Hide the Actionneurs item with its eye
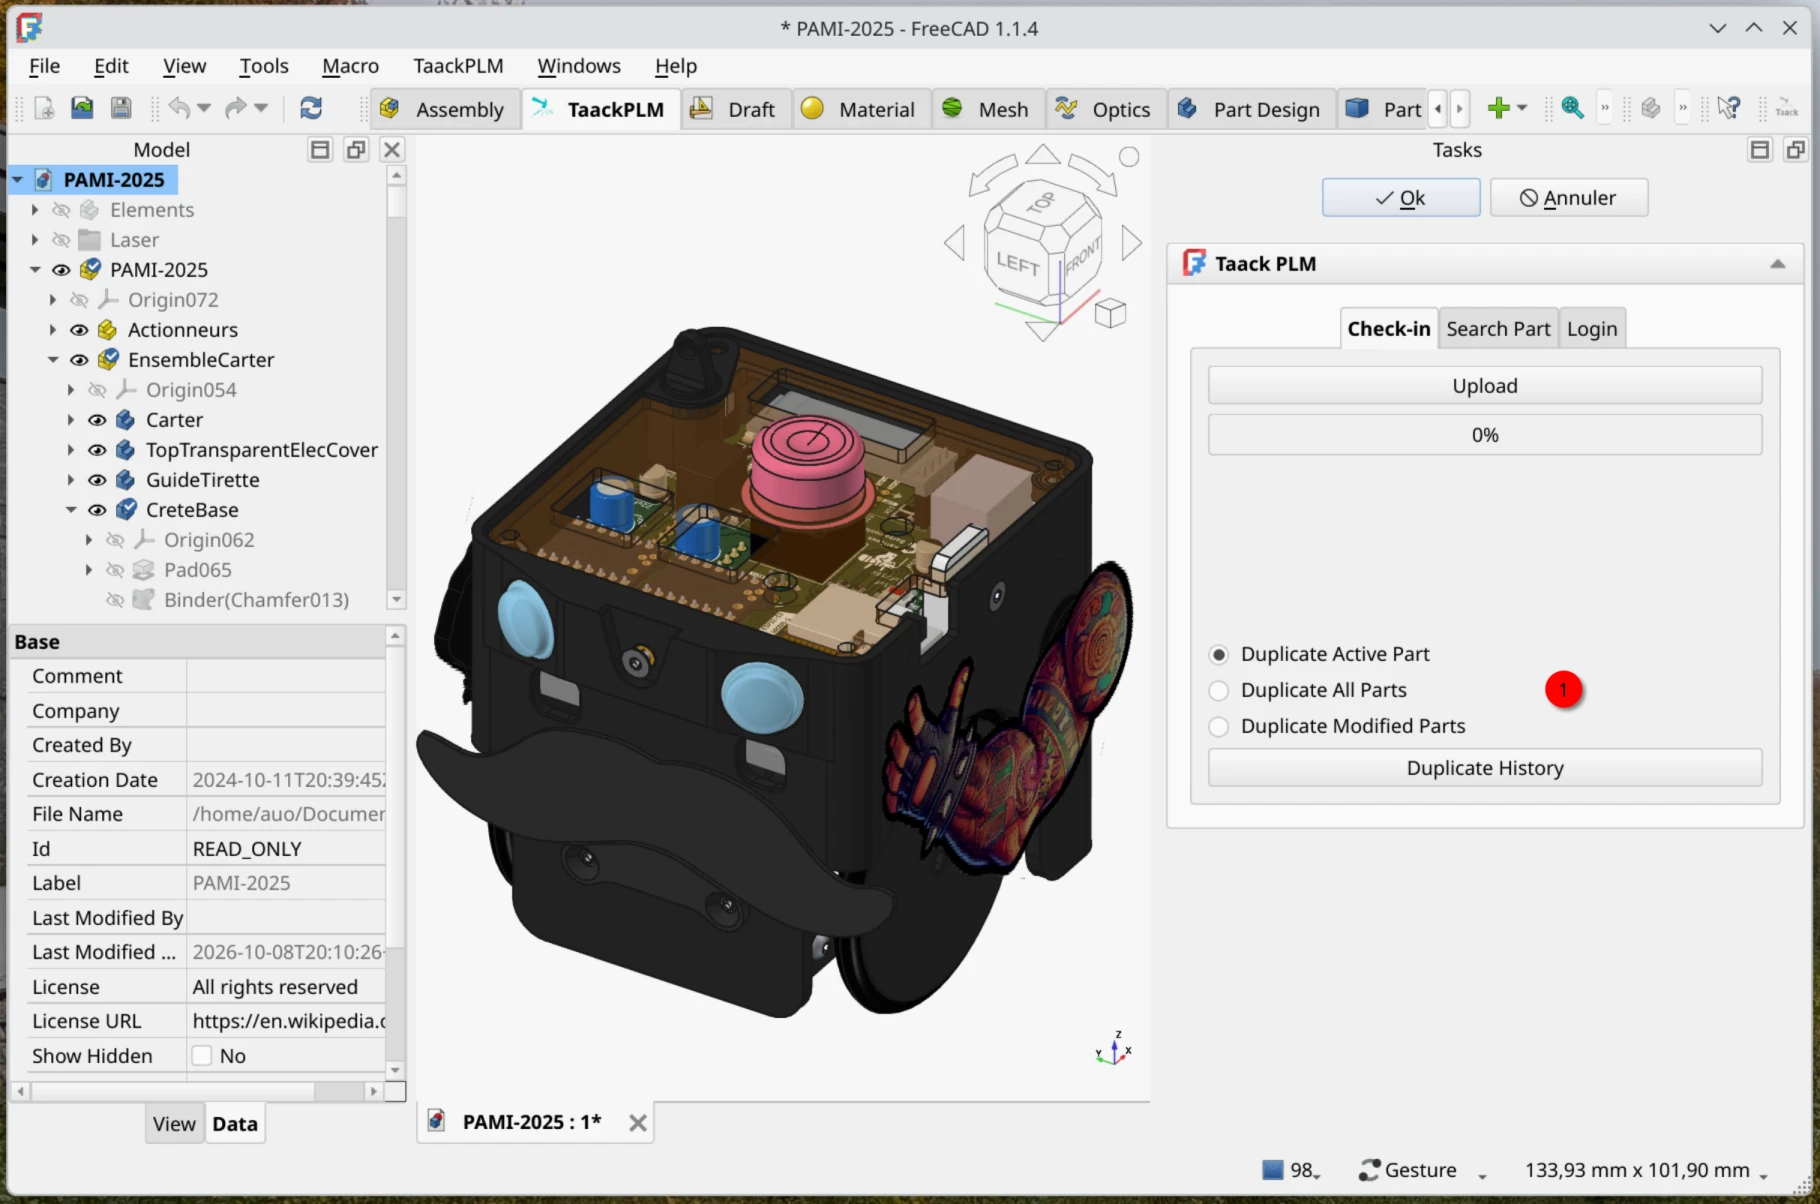Viewport: 1820px width, 1204px height. click(x=79, y=330)
